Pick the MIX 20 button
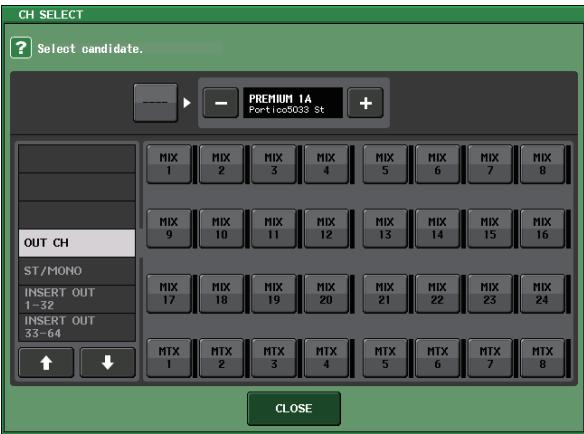The height and width of the screenshot is (434, 584). coord(326,294)
